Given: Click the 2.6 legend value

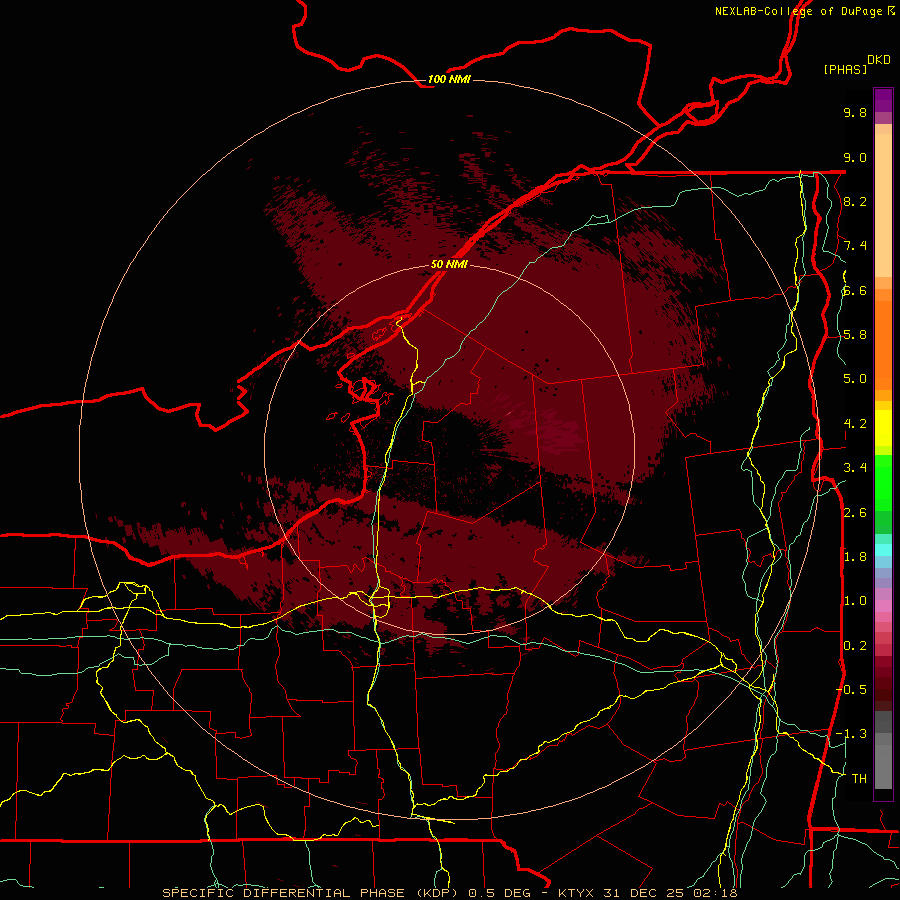Looking at the screenshot, I should click(x=855, y=513).
